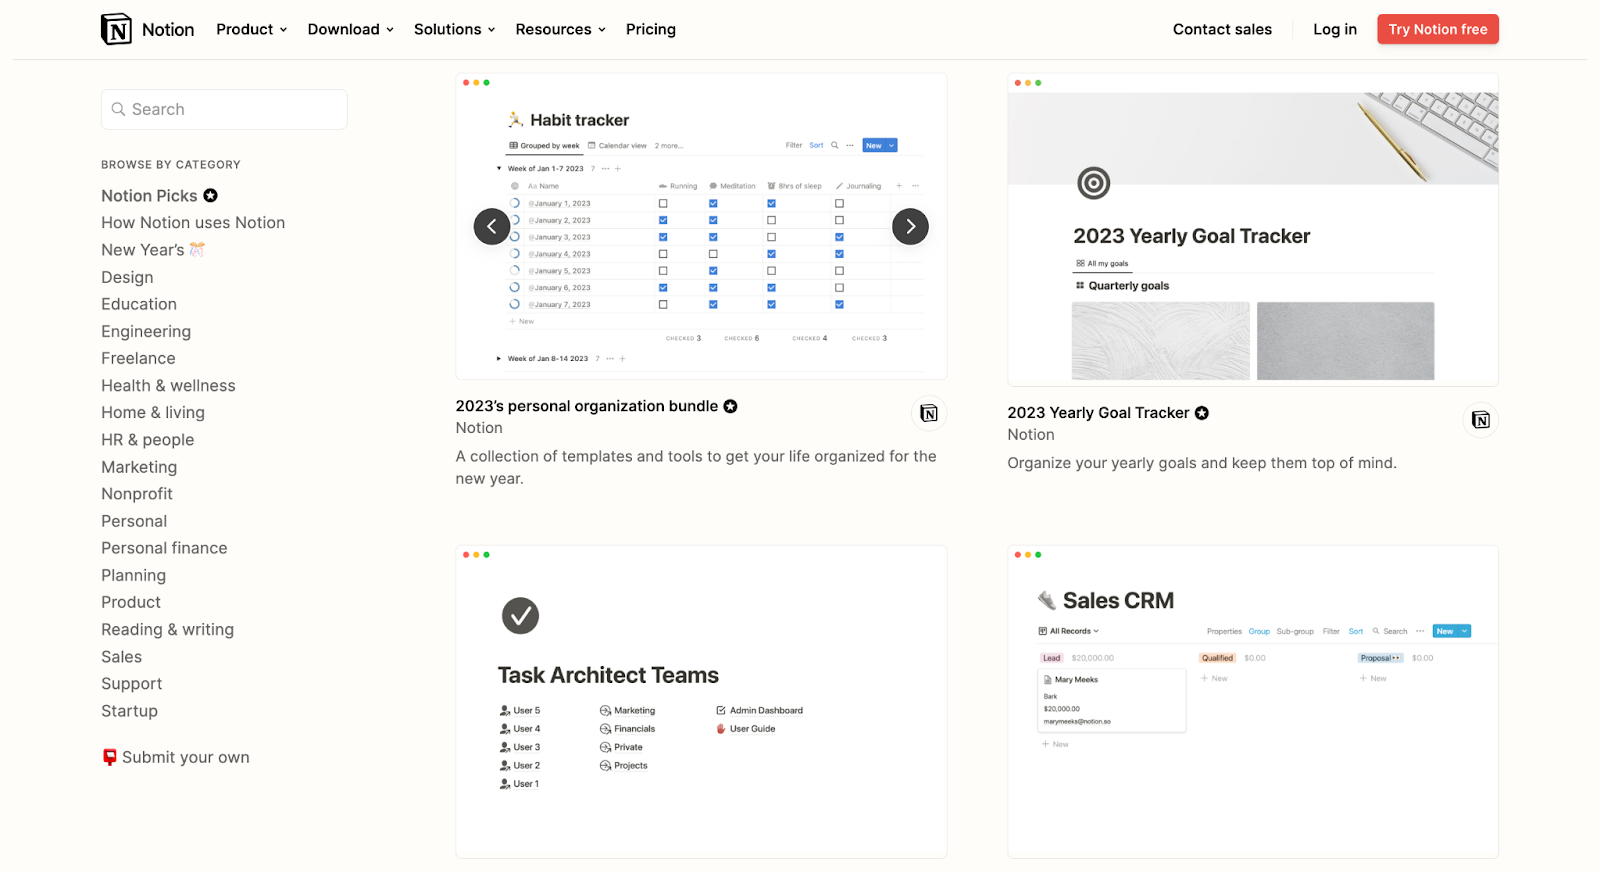Browse the Design category
The height and width of the screenshot is (873, 1600).
click(x=127, y=277)
